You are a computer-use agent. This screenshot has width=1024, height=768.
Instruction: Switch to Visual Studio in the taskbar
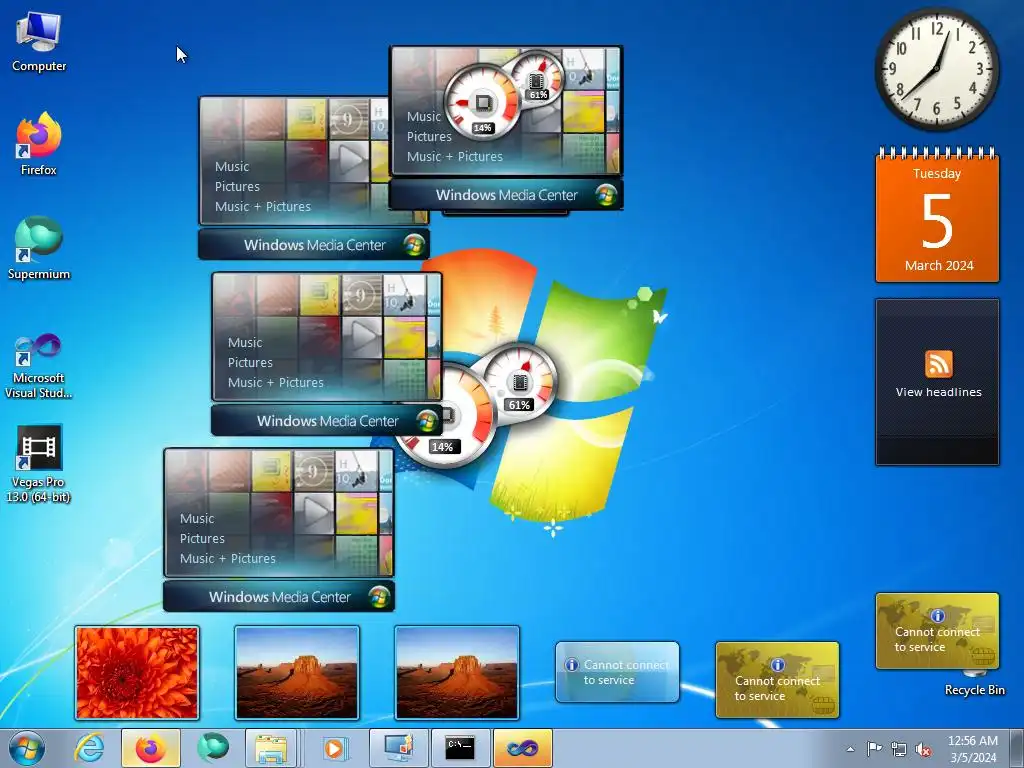coord(522,748)
